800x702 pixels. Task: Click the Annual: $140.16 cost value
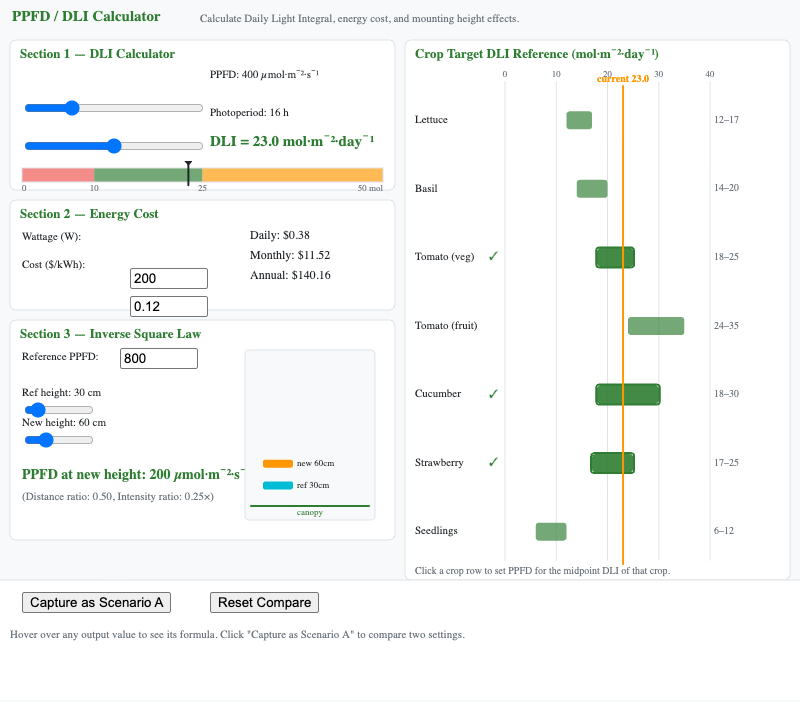click(x=290, y=275)
